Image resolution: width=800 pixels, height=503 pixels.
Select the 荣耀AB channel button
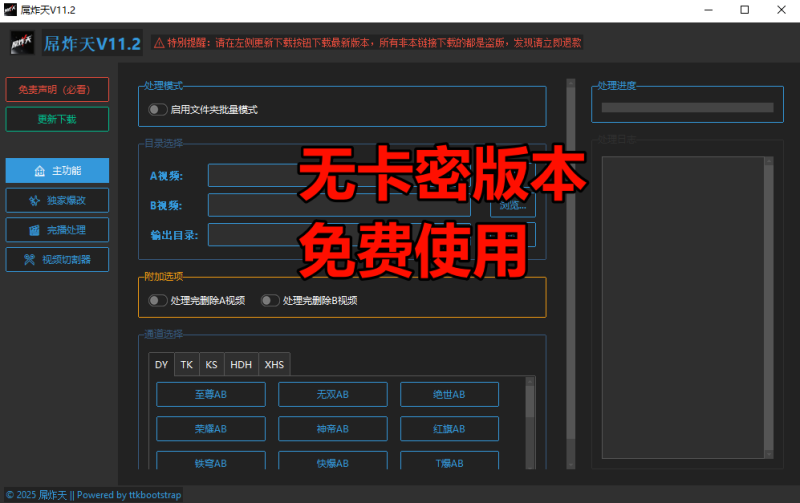[x=211, y=429]
